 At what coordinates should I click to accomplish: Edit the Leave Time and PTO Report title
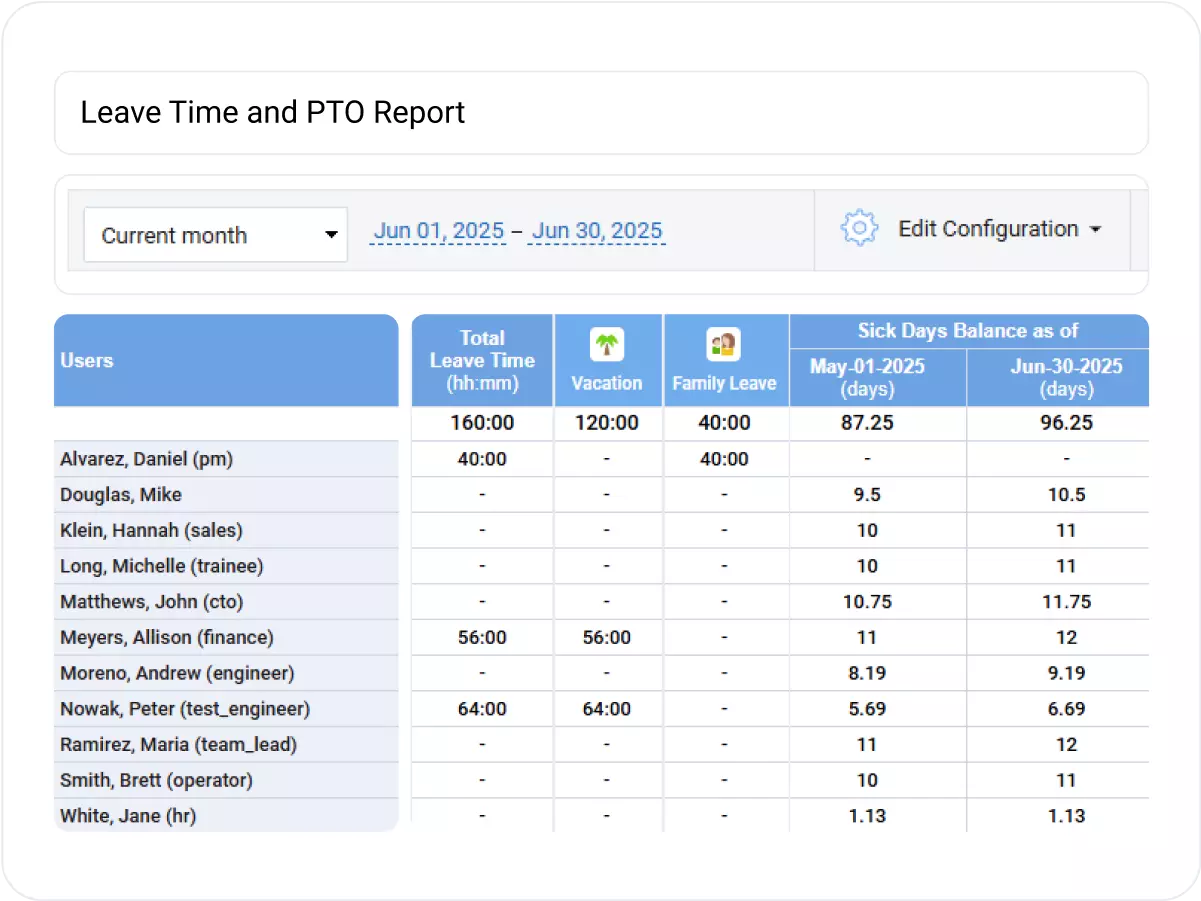click(x=272, y=112)
